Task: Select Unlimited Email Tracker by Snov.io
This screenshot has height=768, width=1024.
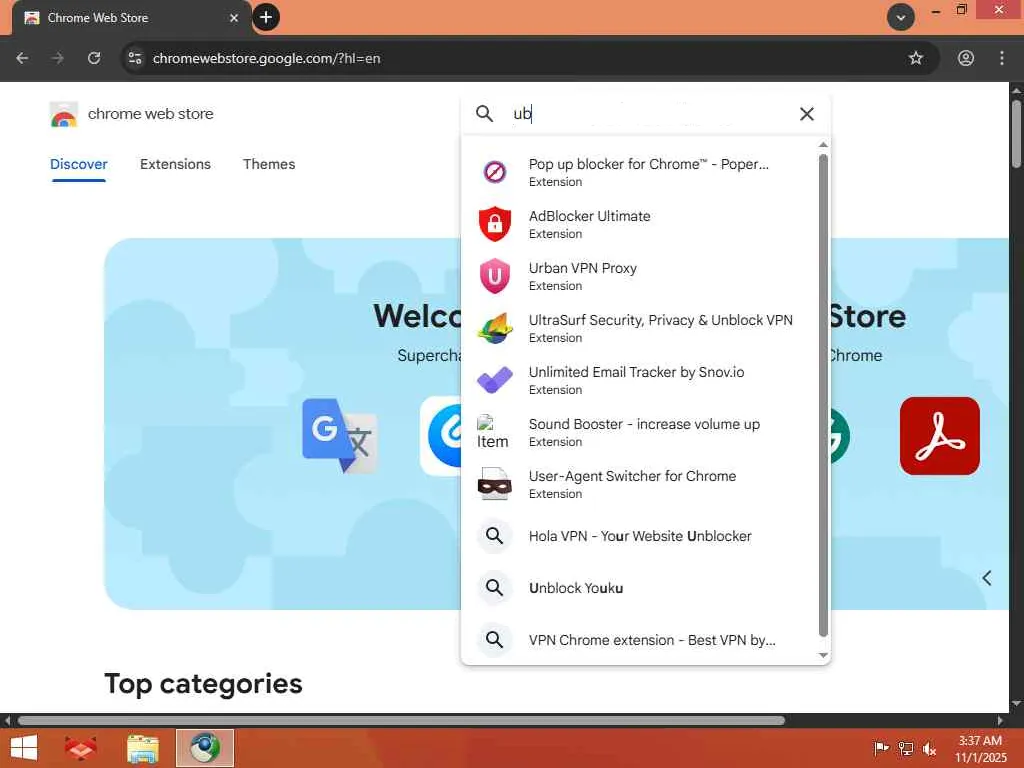Action: [640, 380]
